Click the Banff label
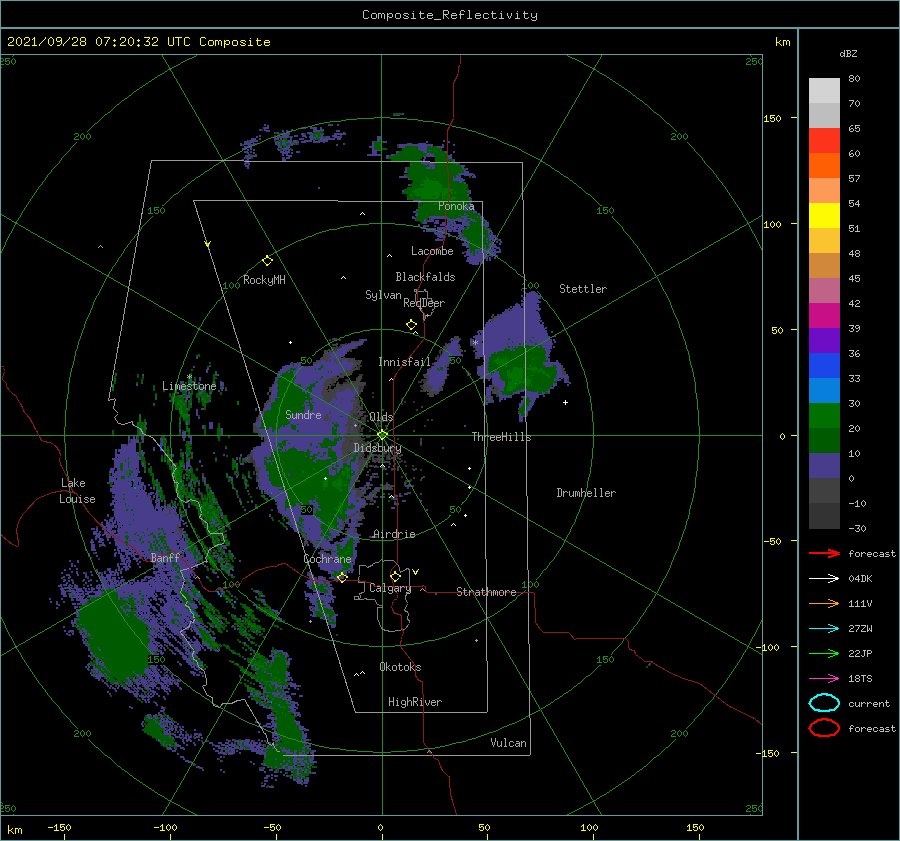 coord(165,557)
